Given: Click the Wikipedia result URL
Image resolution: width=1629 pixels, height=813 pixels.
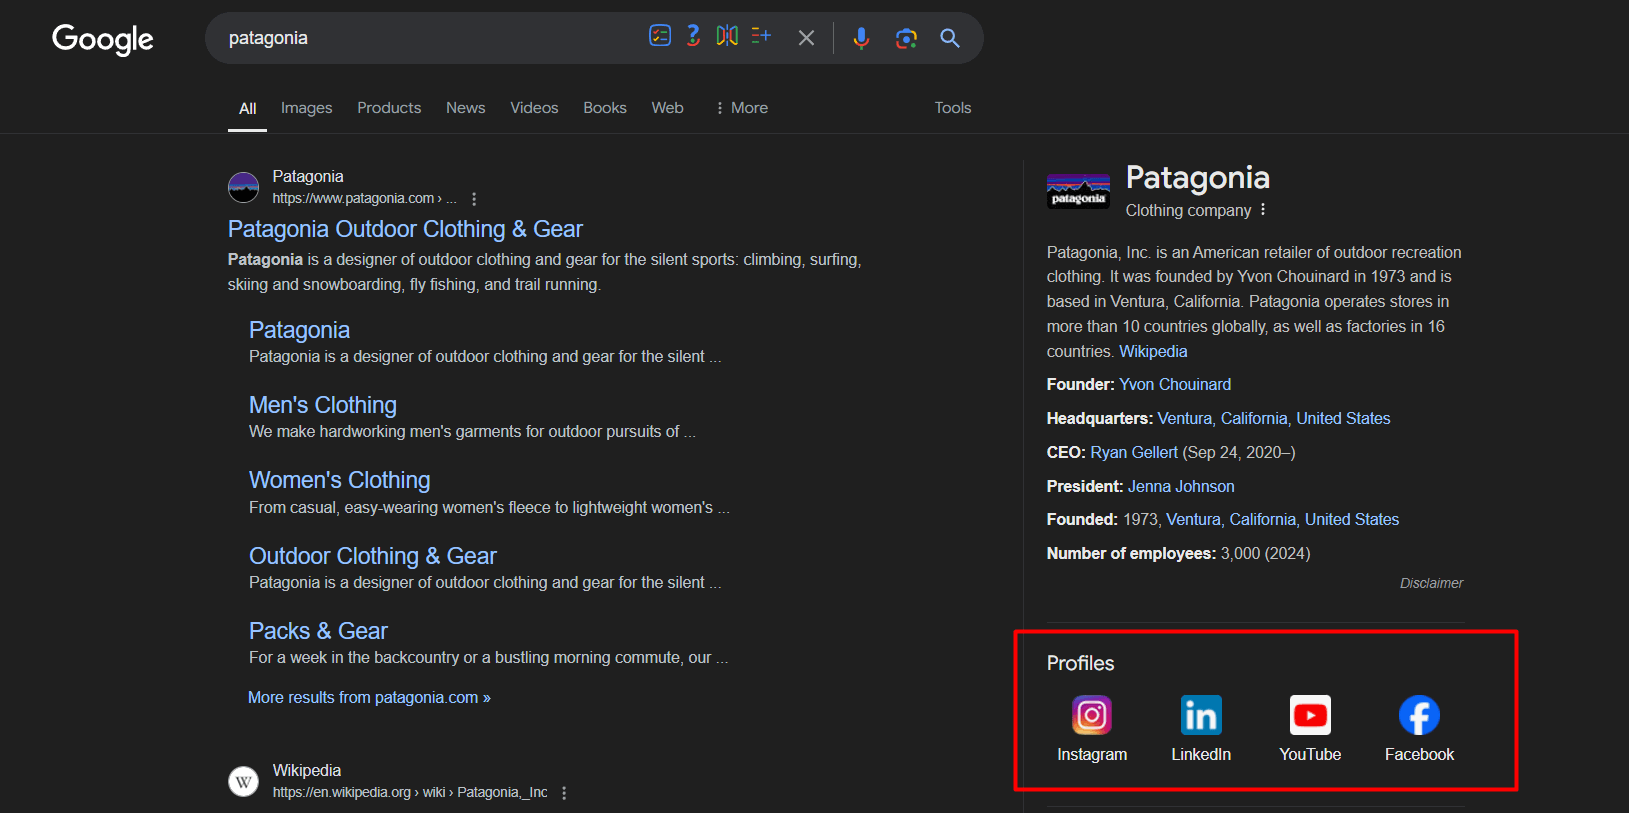Looking at the screenshot, I should 410,792.
